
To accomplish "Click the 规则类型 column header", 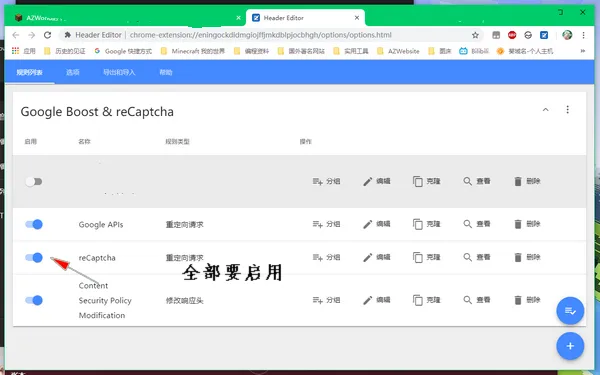I will (178, 142).
